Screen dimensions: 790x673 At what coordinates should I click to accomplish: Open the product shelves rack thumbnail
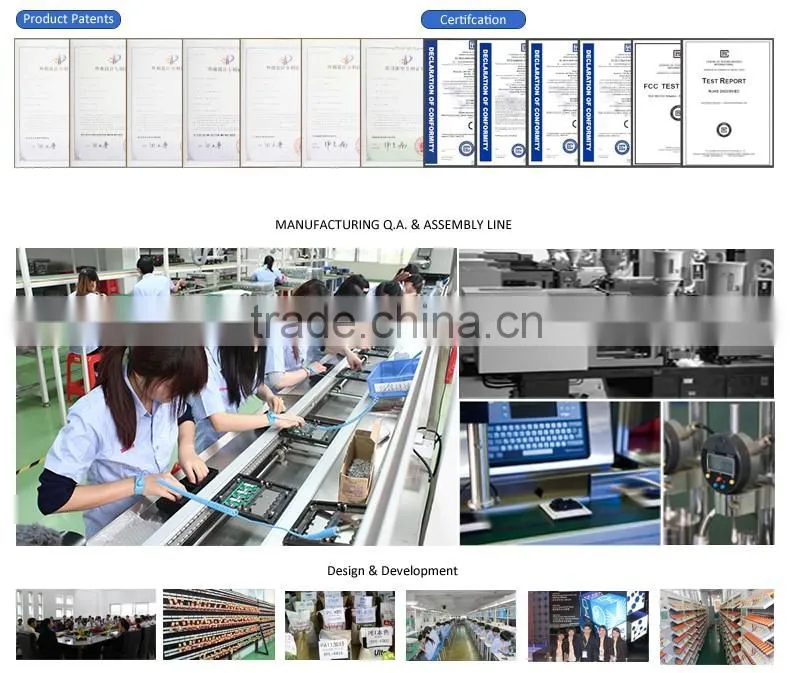pyautogui.click(x=219, y=625)
